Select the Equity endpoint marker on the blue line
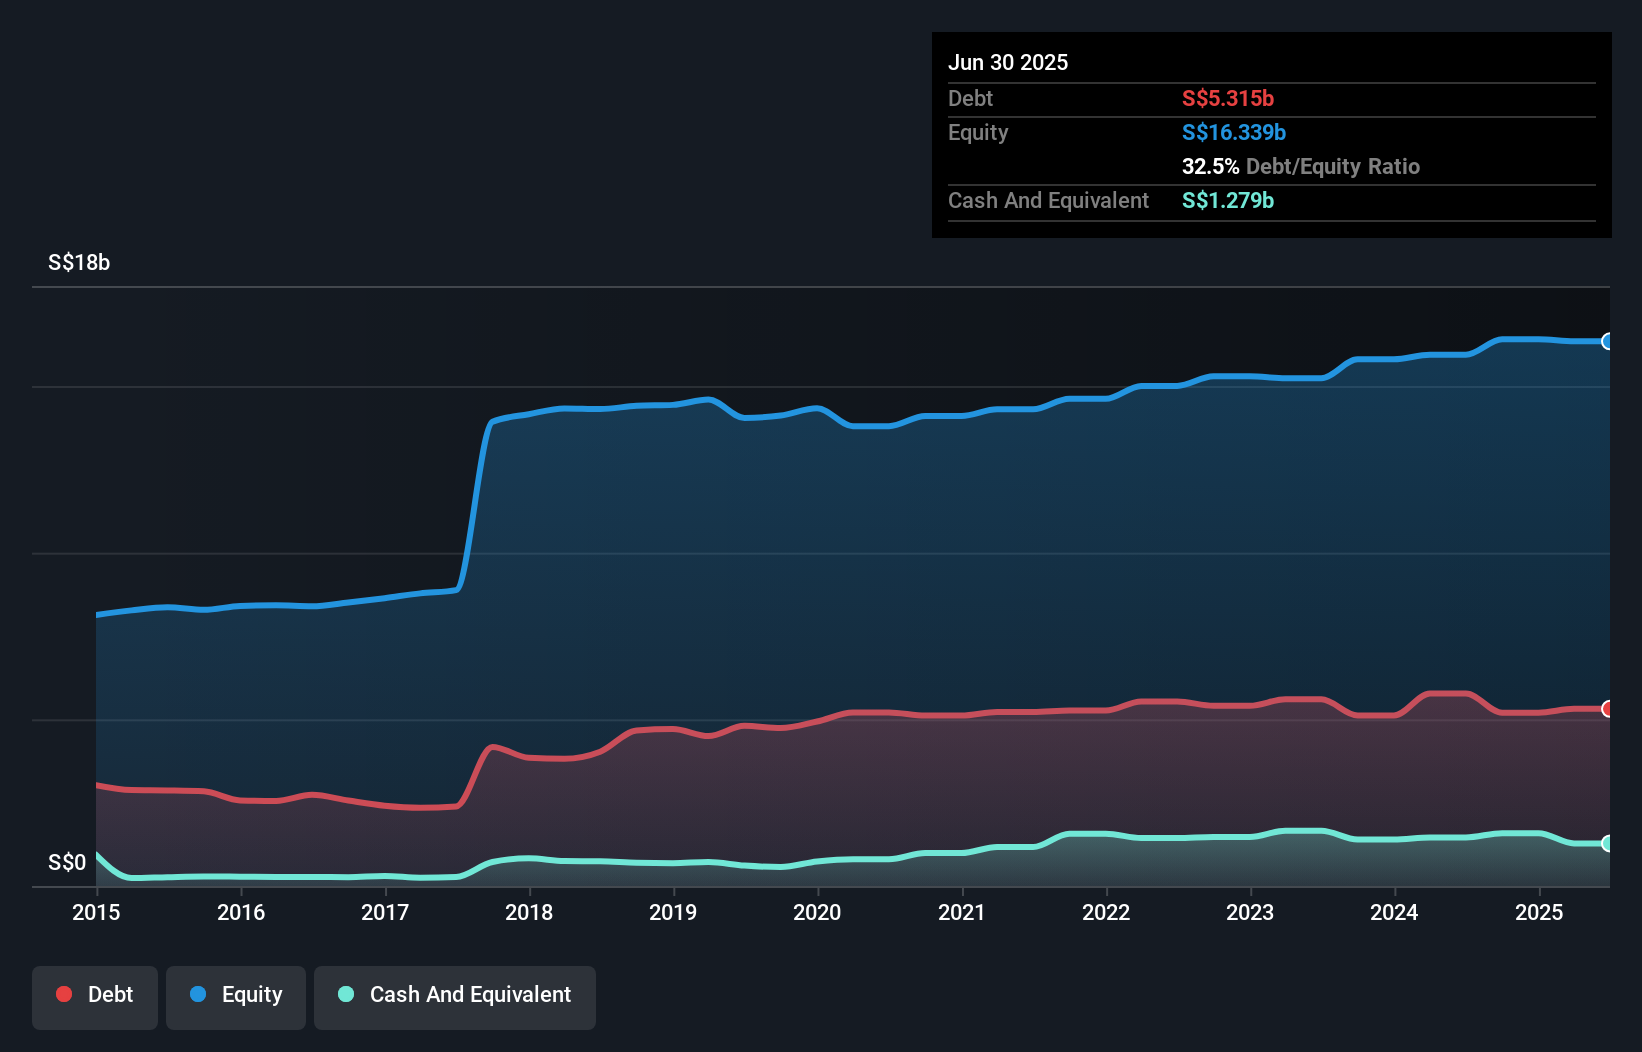 pyautogui.click(x=1607, y=342)
